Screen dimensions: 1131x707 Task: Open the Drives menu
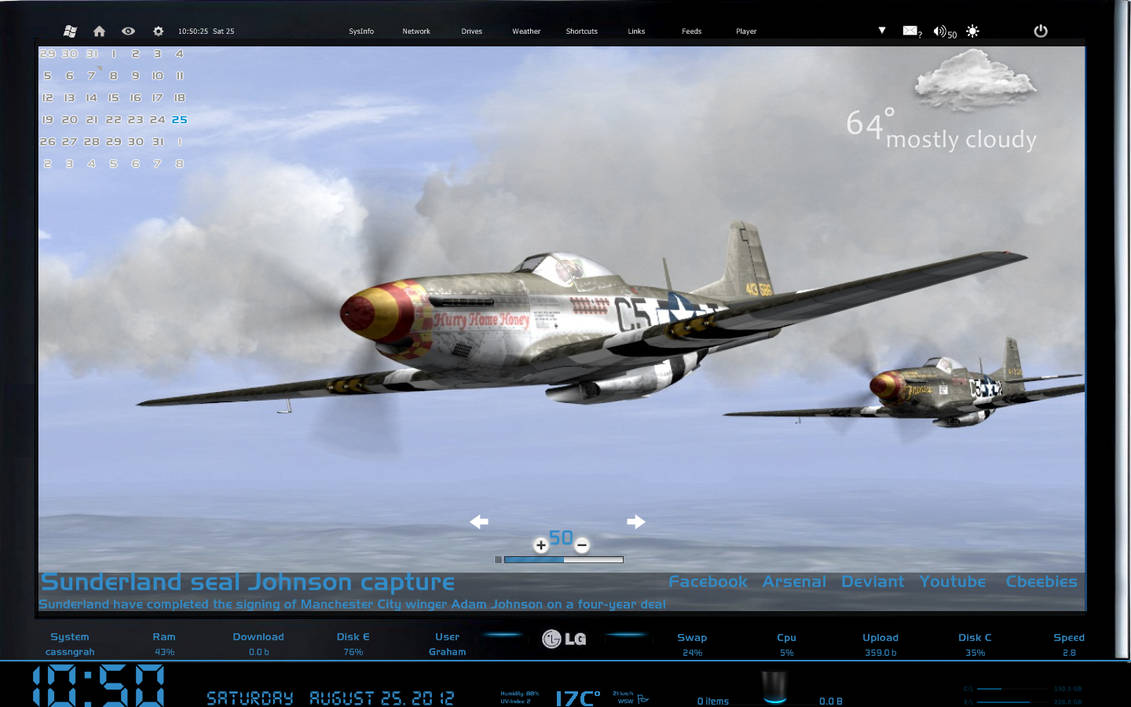point(472,31)
